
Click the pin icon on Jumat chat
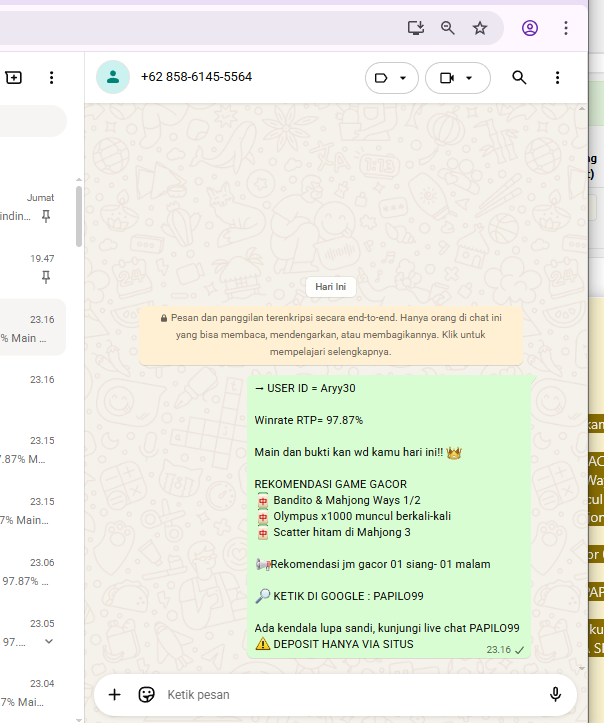point(46,216)
